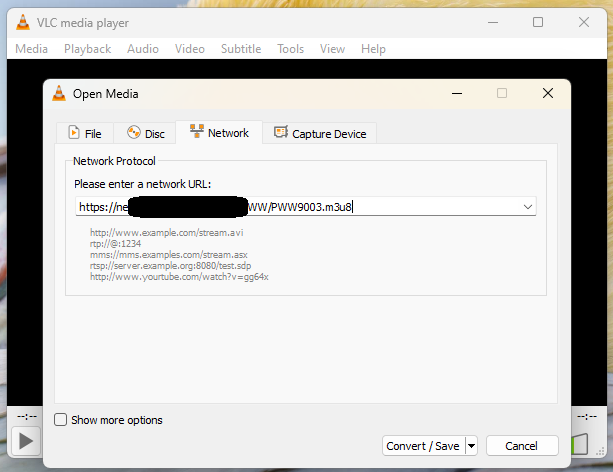The width and height of the screenshot is (613, 472).
Task: Click the Play button in VLC player
Action: tap(26, 441)
